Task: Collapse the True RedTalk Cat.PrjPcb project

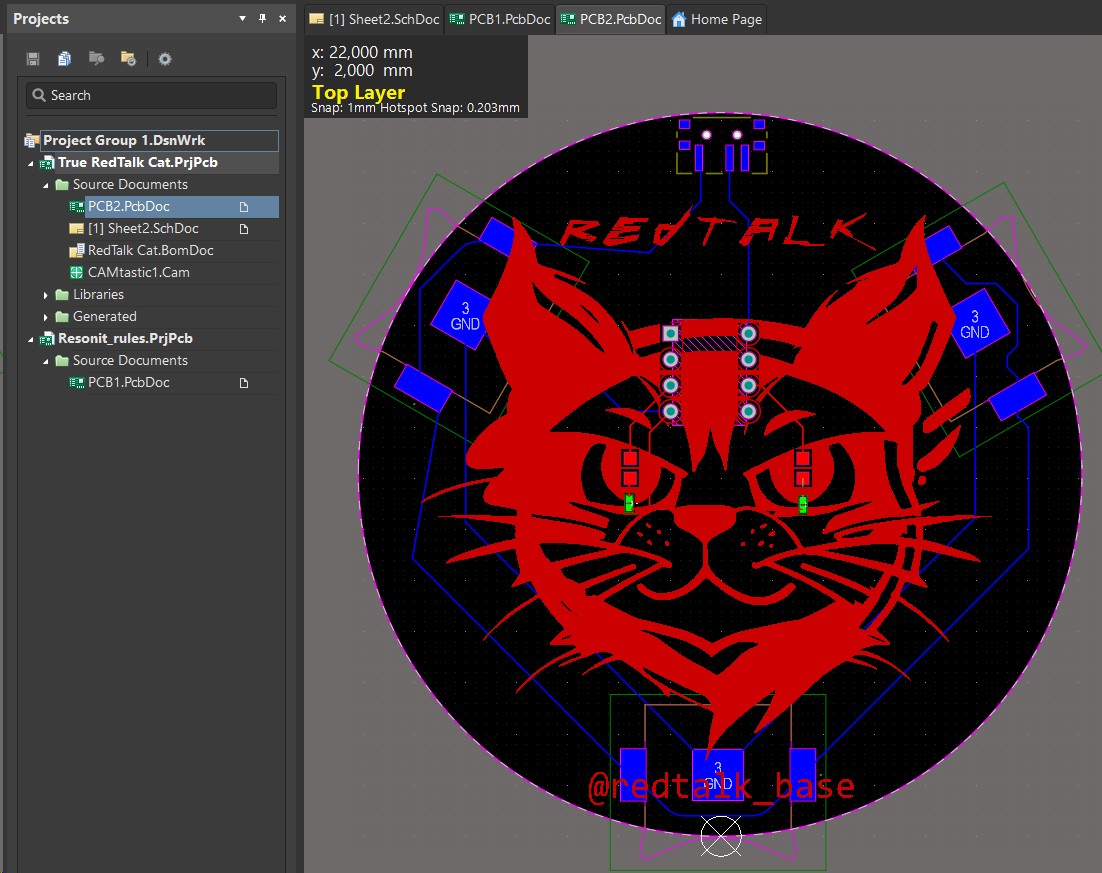Action: point(31,163)
